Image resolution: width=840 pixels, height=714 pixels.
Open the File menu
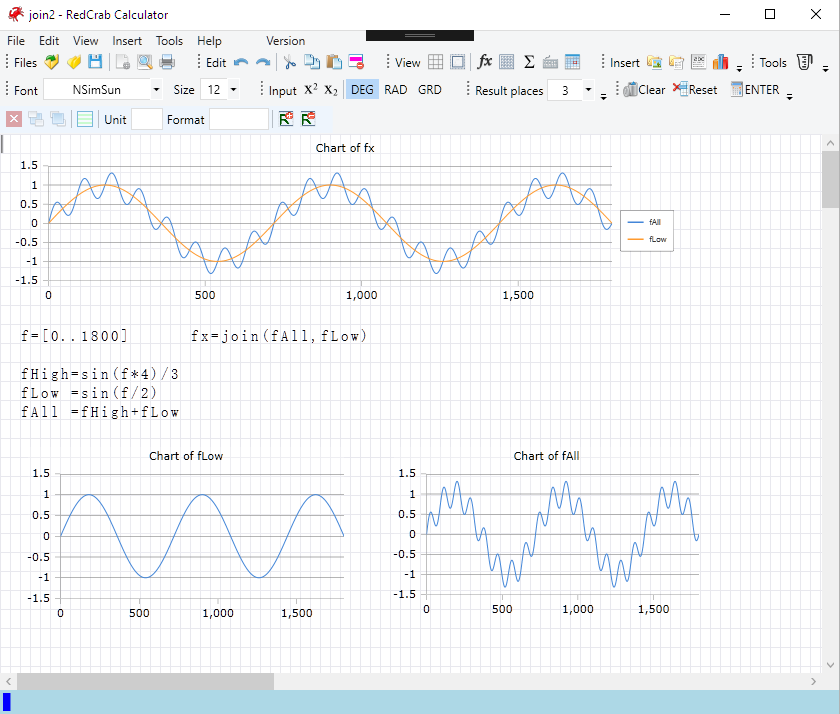pyautogui.click(x=16, y=41)
